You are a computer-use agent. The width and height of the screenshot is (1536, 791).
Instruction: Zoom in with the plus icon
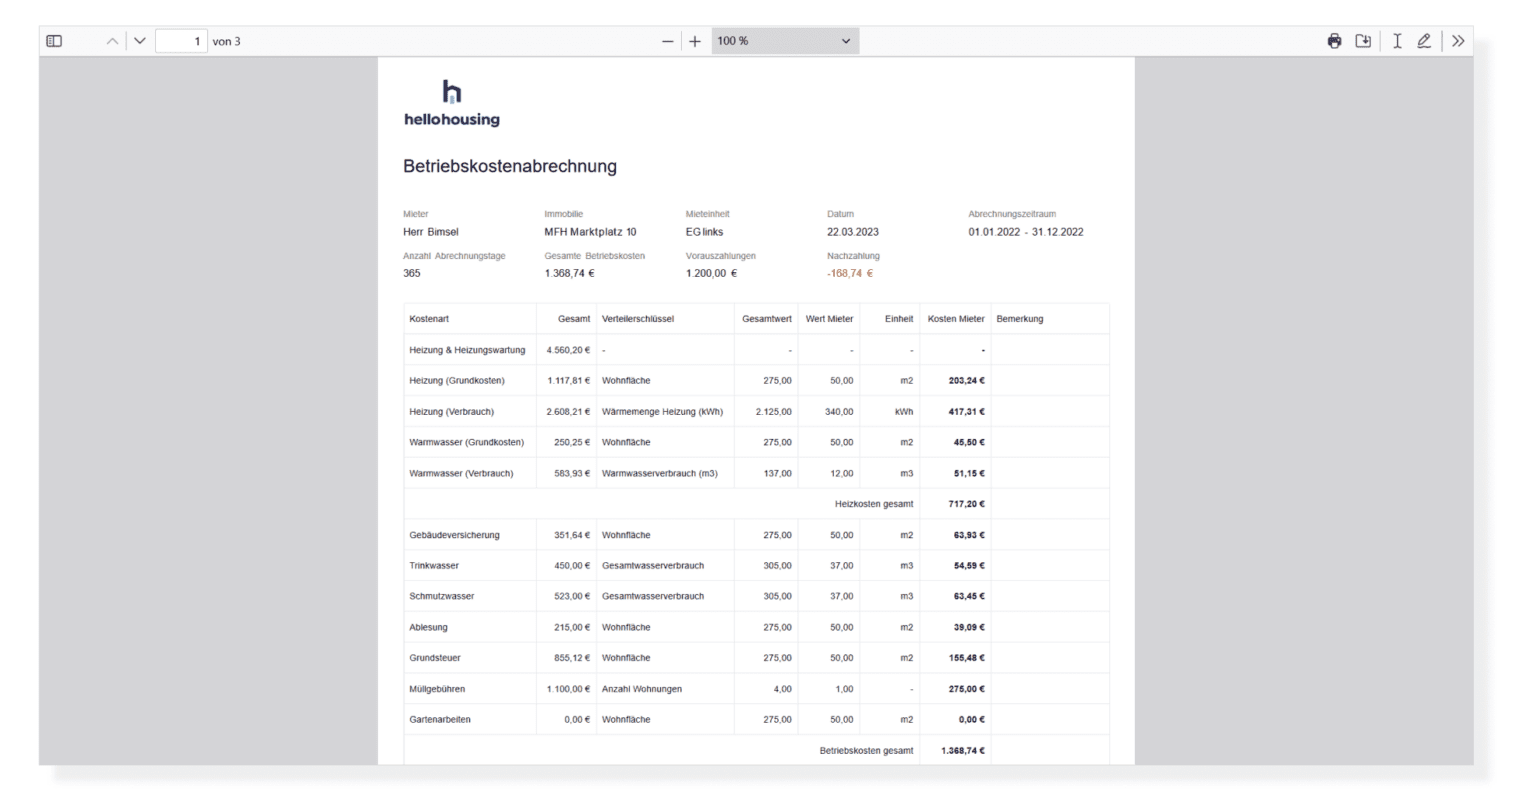[695, 41]
